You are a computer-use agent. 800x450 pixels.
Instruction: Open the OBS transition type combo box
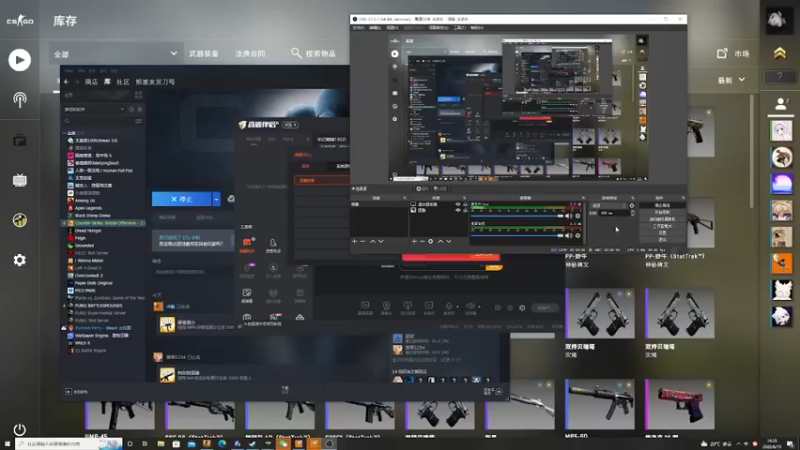609,206
